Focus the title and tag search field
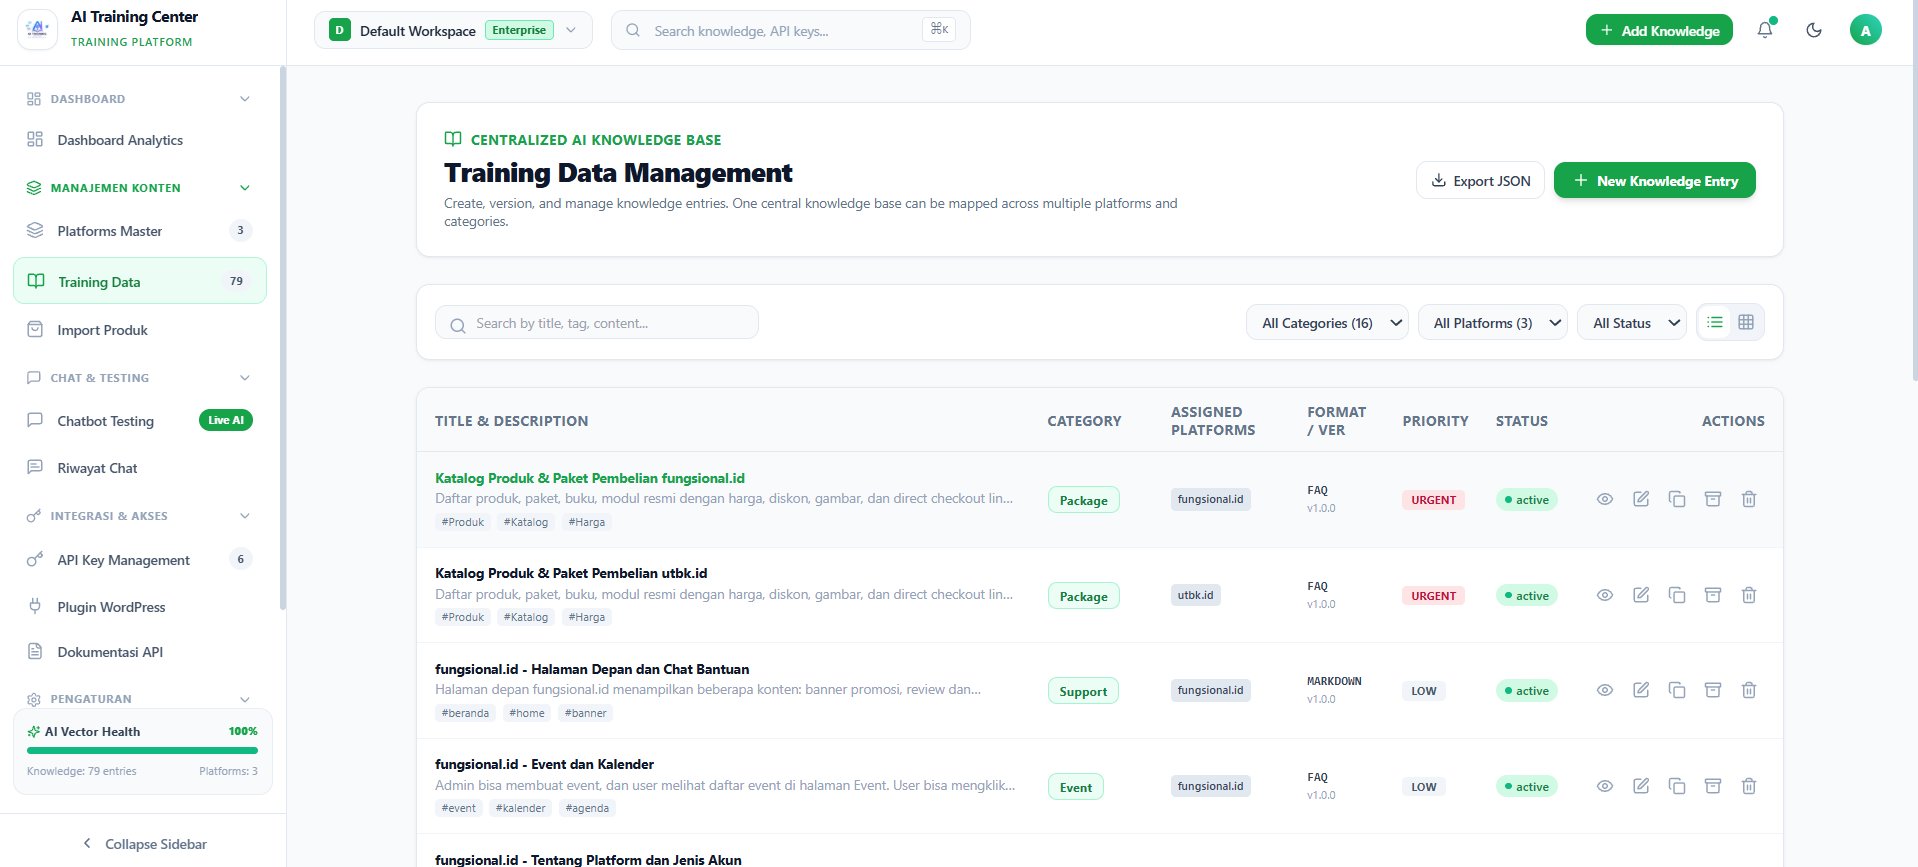The height and width of the screenshot is (867, 1918). (x=596, y=323)
